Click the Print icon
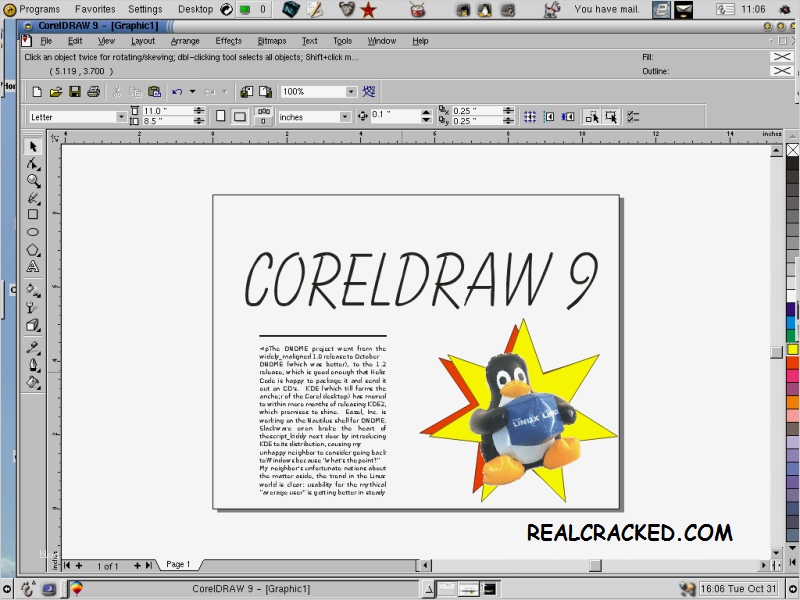Image resolution: width=800 pixels, height=600 pixels. tap(93, 92)
